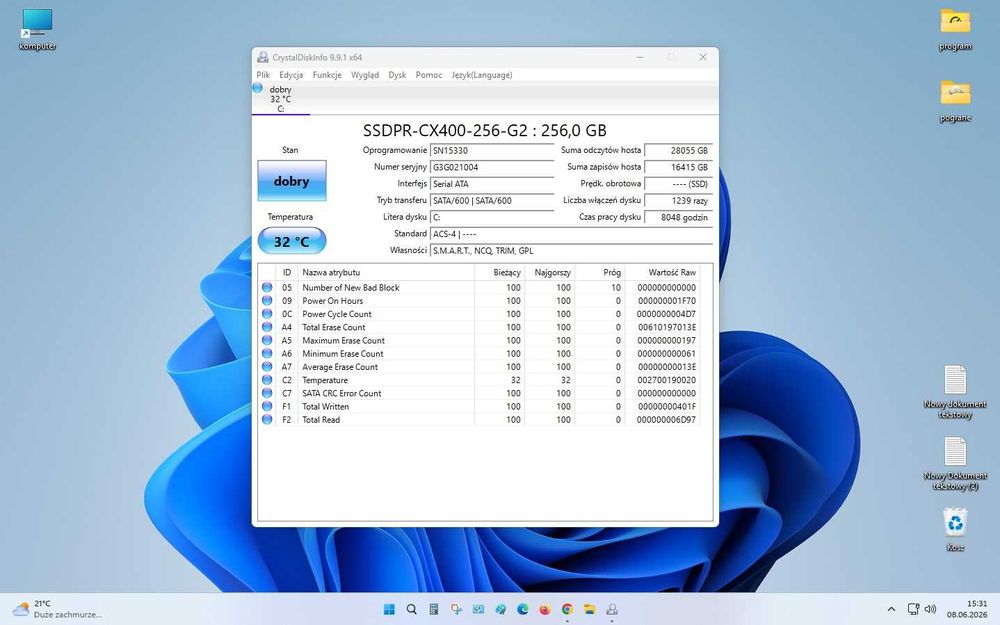The image size is (1000, 625).
Task: Open the Funkcje menu
Action: (x=327, y=75)
